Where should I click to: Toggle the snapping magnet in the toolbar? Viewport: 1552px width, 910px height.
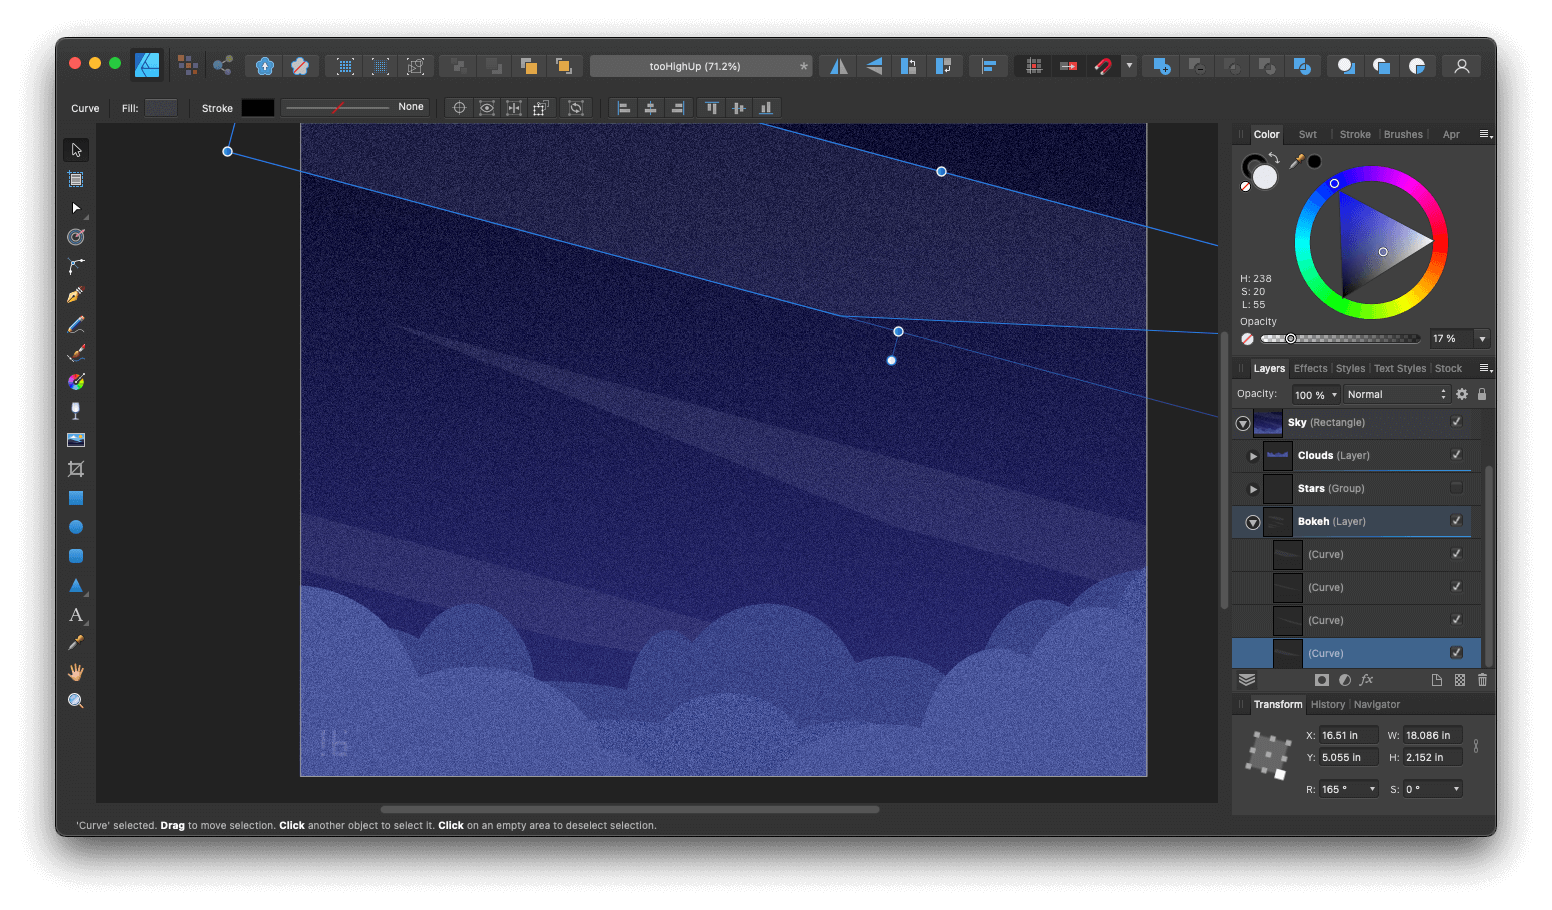[1103, 65]
